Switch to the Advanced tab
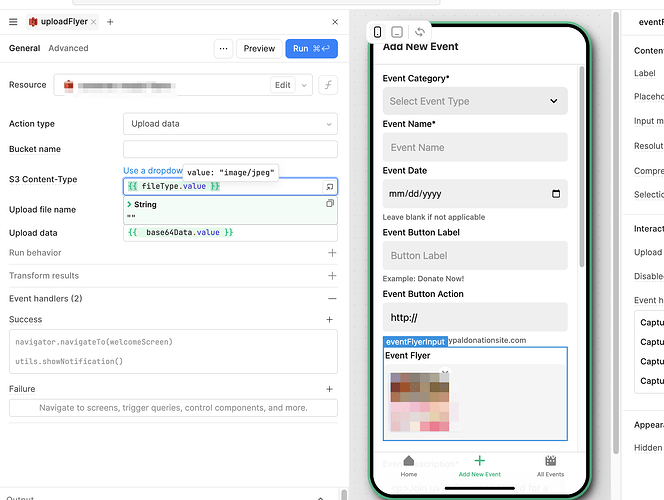Viewport: 664px width, 500px height. 68,48
